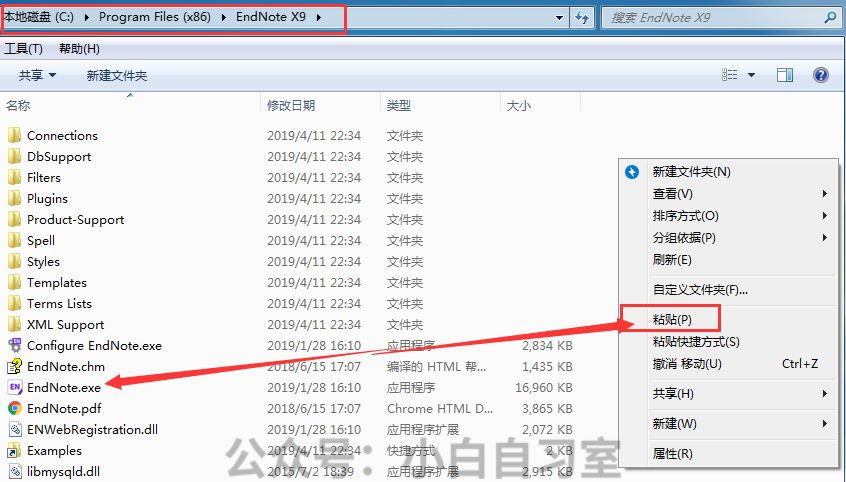Click the EndNote.exe application icon

click(x=14, y=387)
